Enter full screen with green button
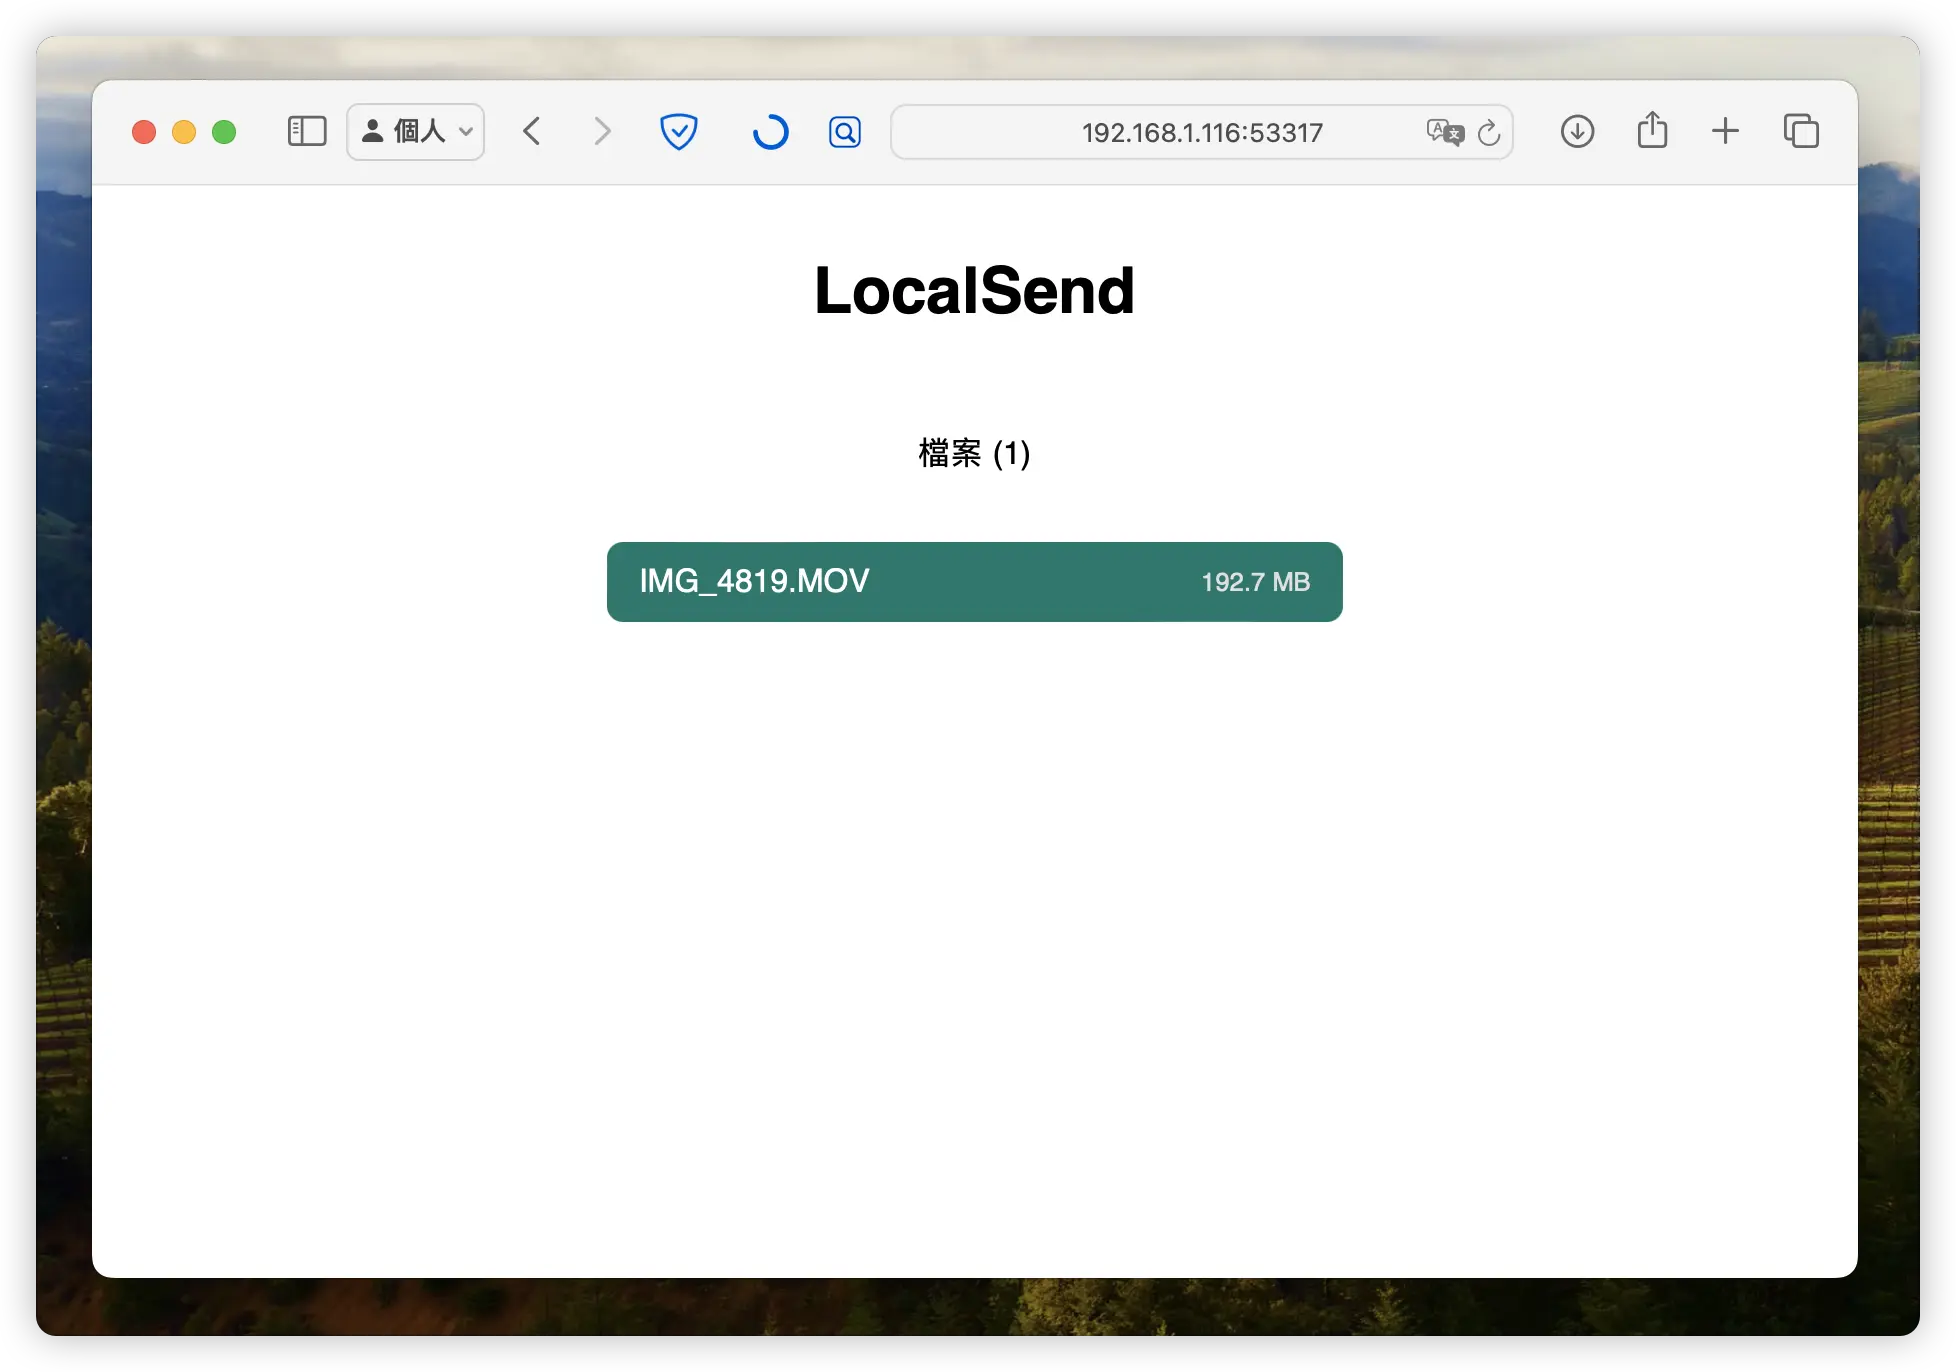The width and height of the screenshot is (1956, 1372). [x=224, y=132]
